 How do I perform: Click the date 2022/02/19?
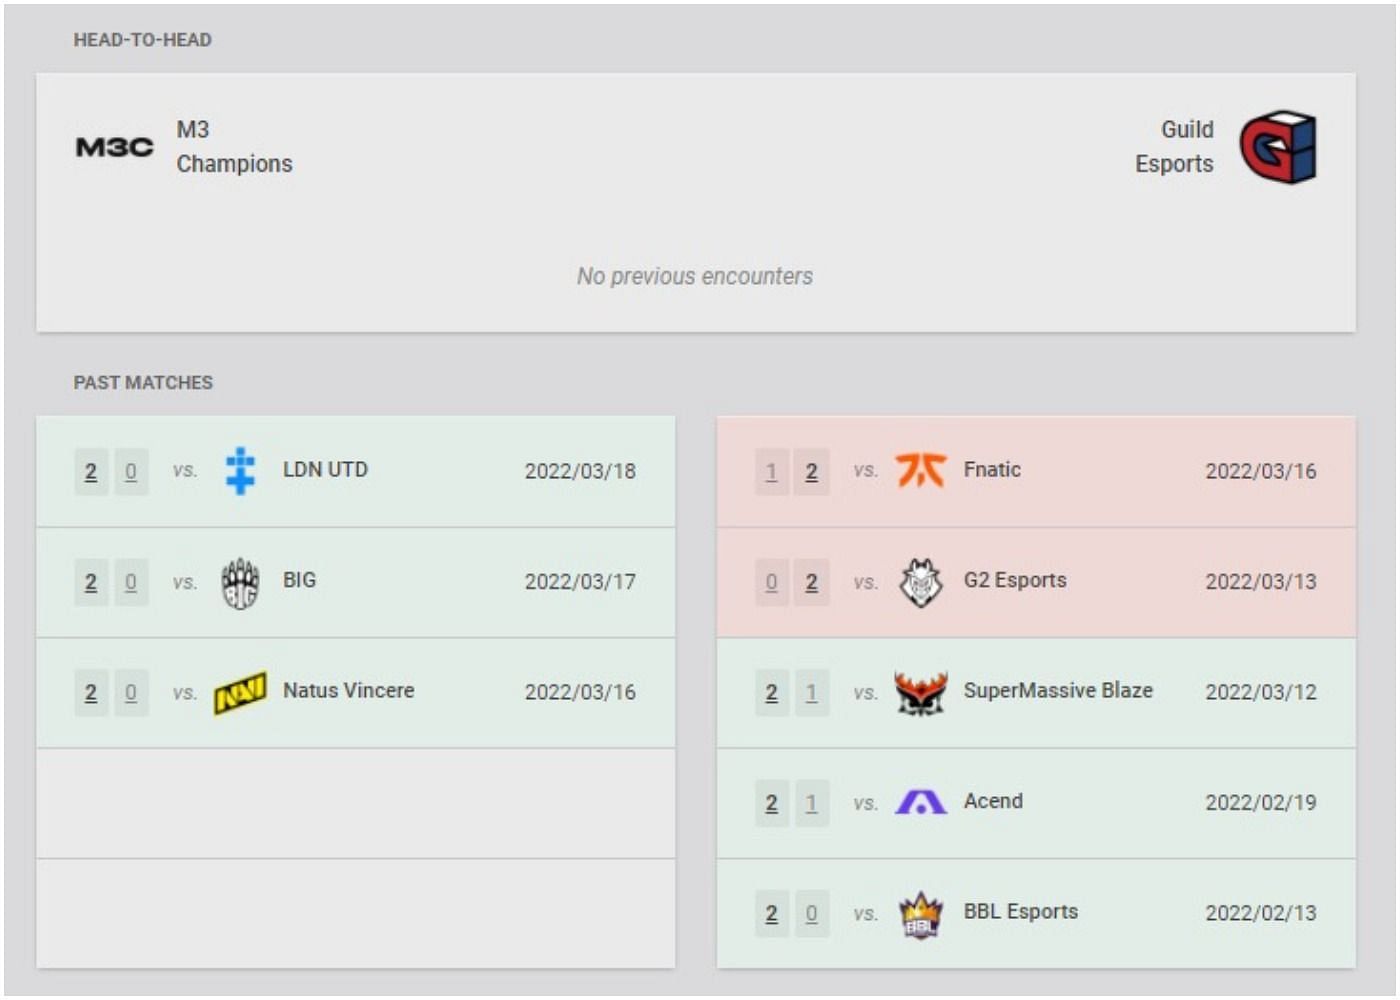1261,803
